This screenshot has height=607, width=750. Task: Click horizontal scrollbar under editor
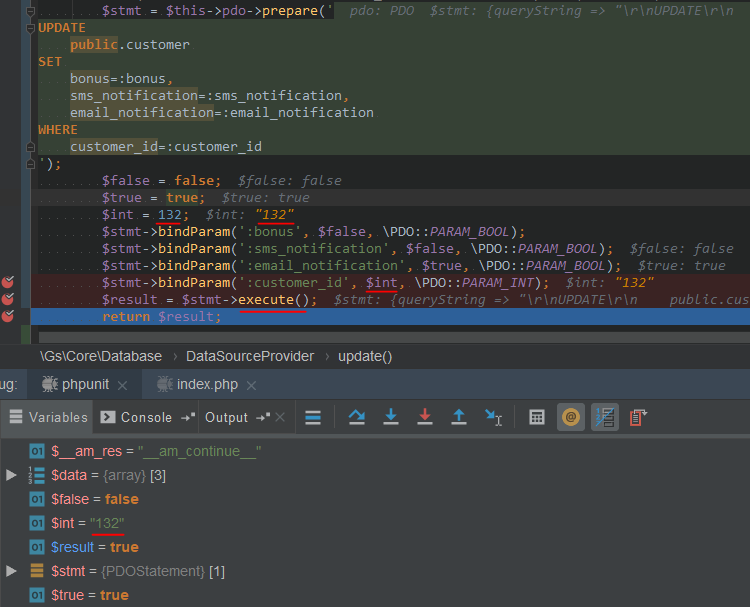(x=394, y=337)
